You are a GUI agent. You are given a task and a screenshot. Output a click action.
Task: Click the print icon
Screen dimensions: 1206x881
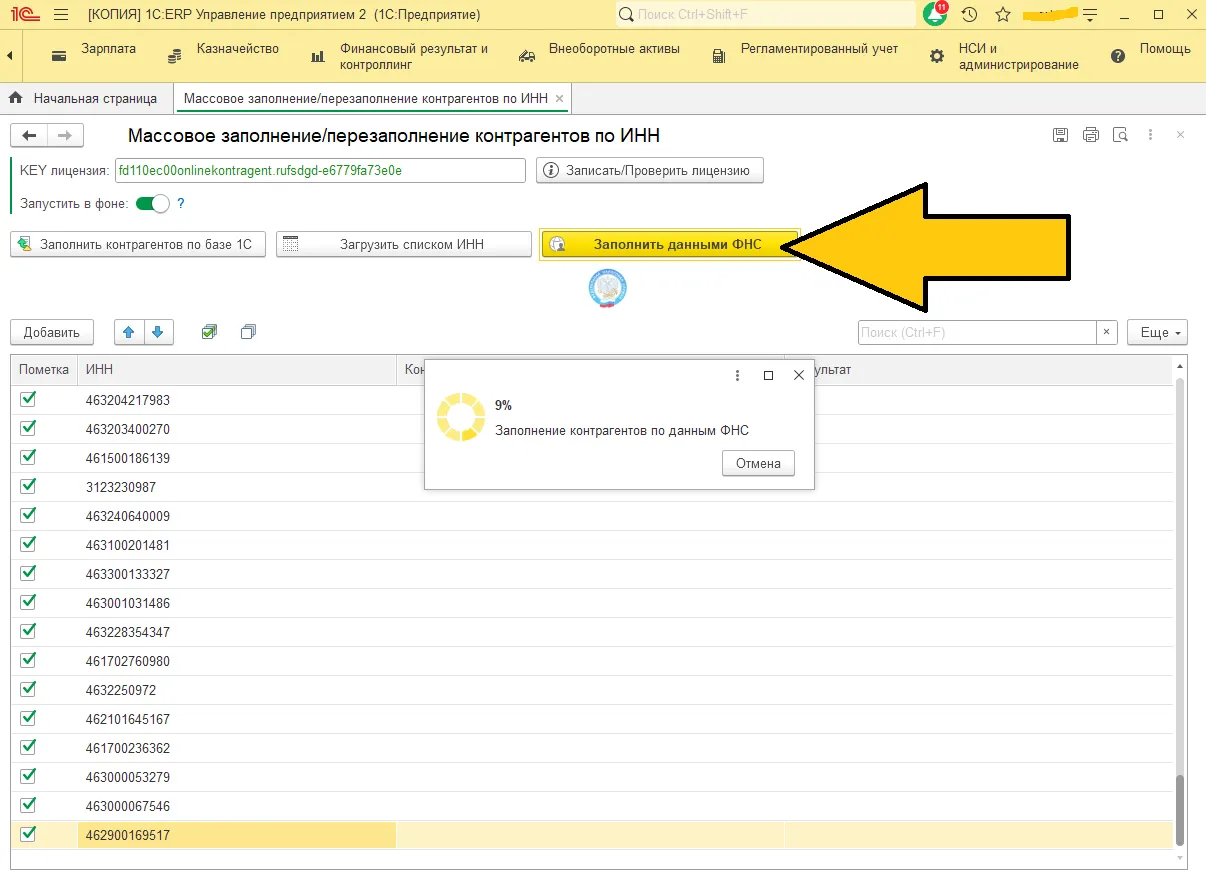[1091, 135]
